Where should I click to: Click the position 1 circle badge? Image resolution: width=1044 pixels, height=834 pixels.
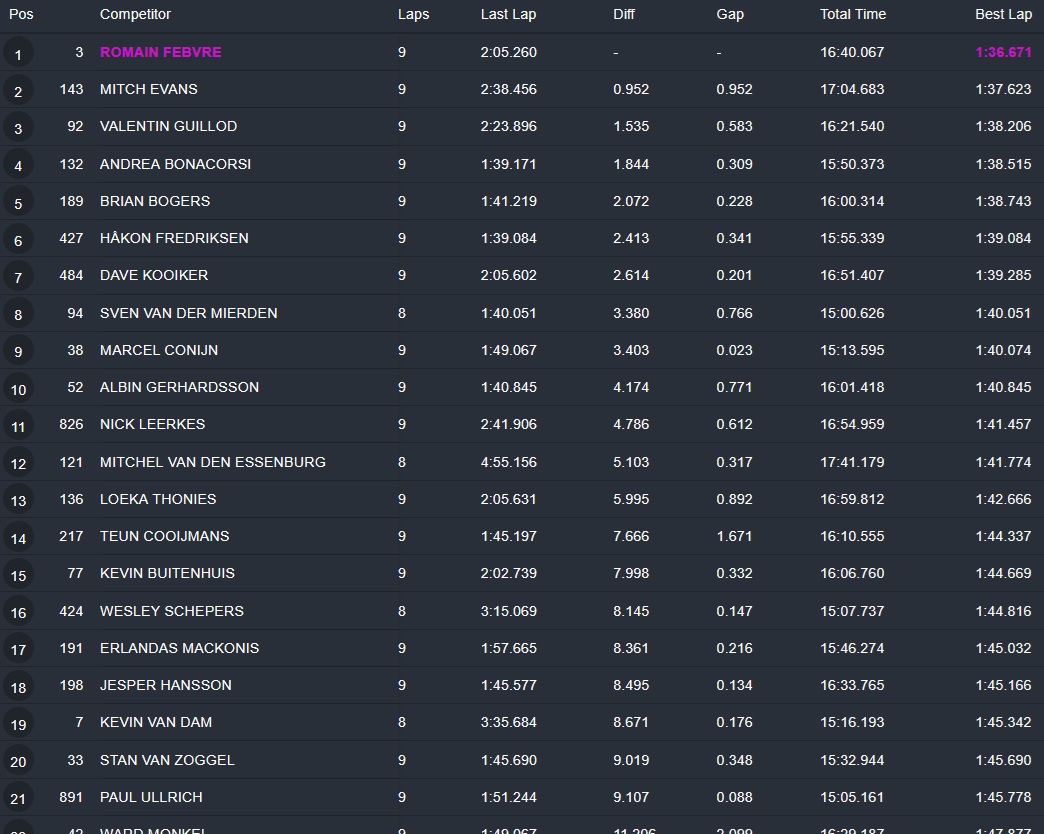coord(18,53)
